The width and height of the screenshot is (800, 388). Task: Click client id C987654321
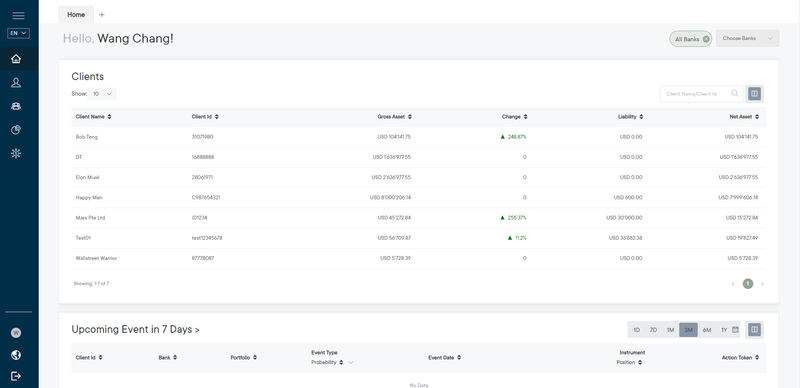[206, 198]
